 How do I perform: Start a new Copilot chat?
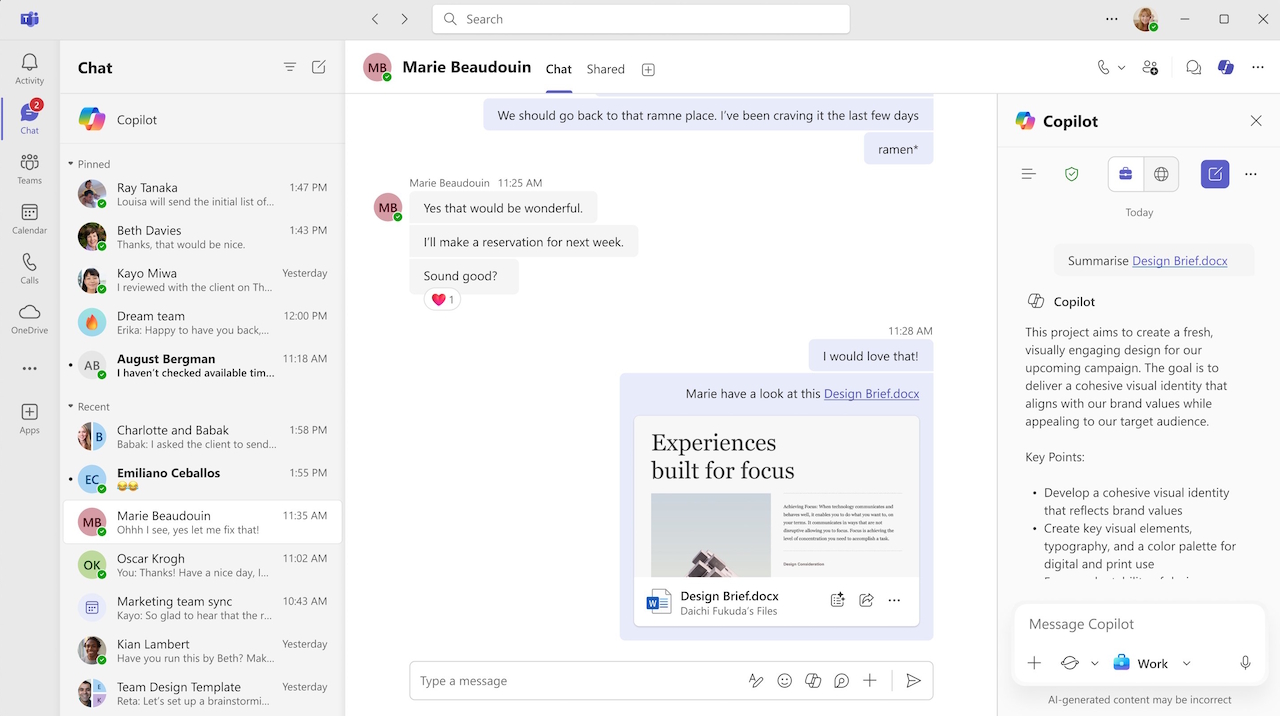[1215, 174]
